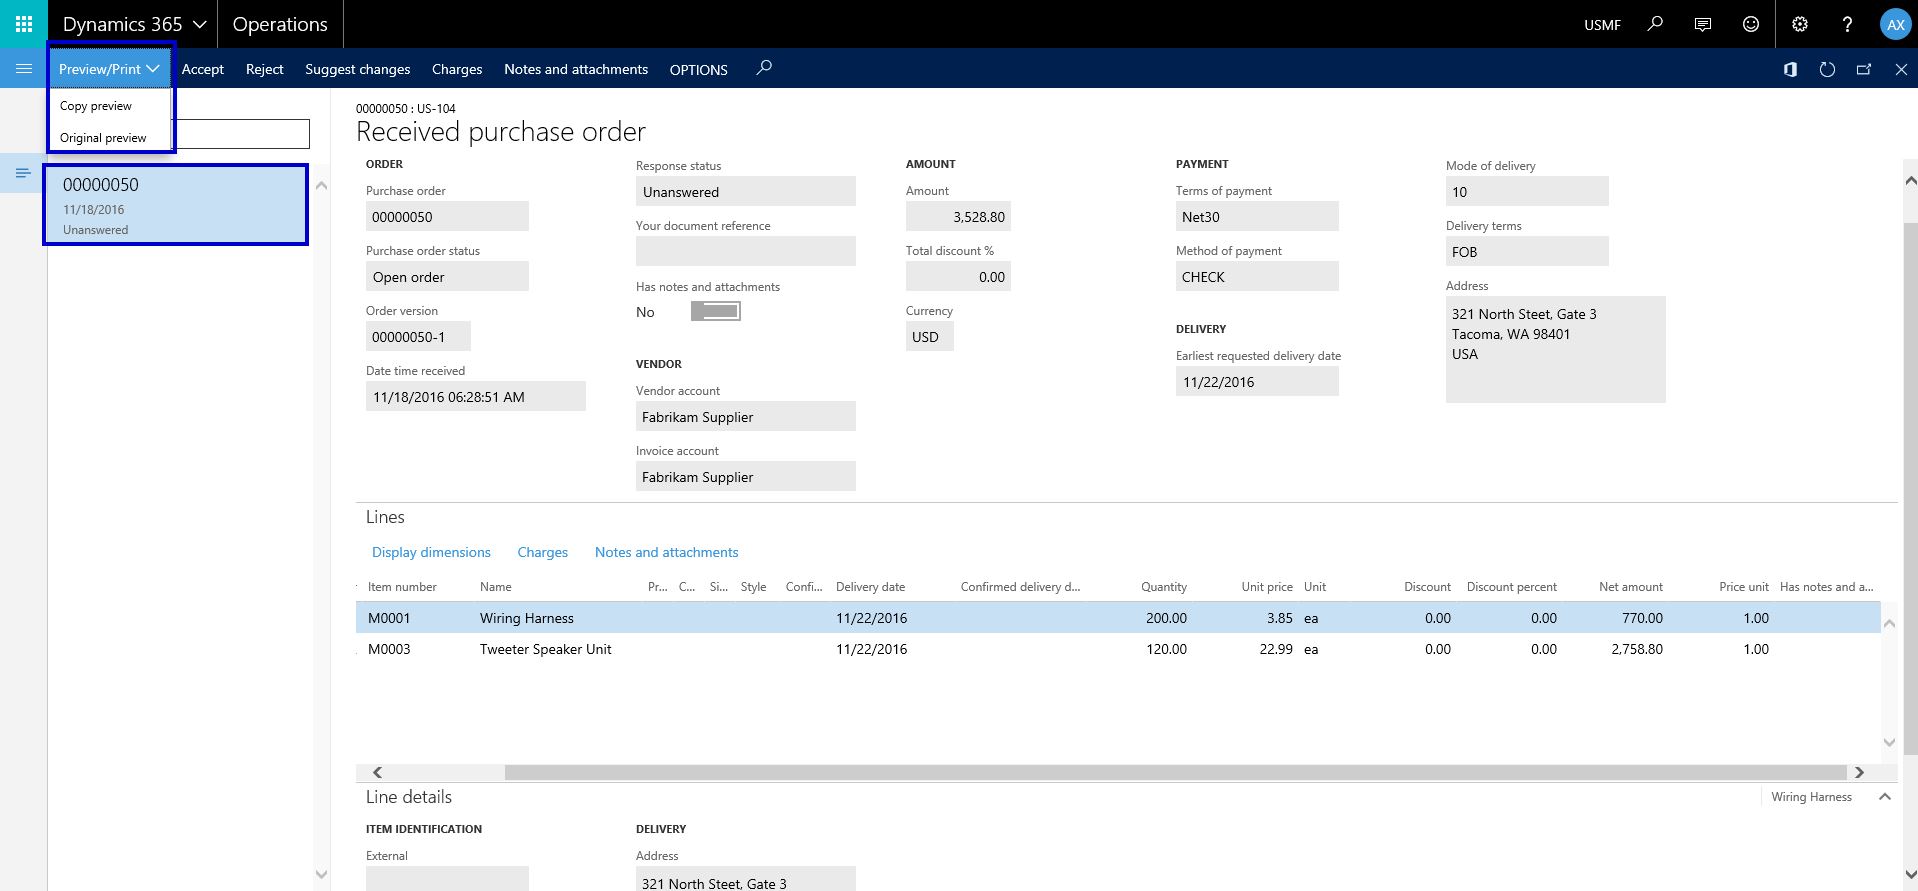Select Original preview menu option
The image size is (1918, 891).
103,138
